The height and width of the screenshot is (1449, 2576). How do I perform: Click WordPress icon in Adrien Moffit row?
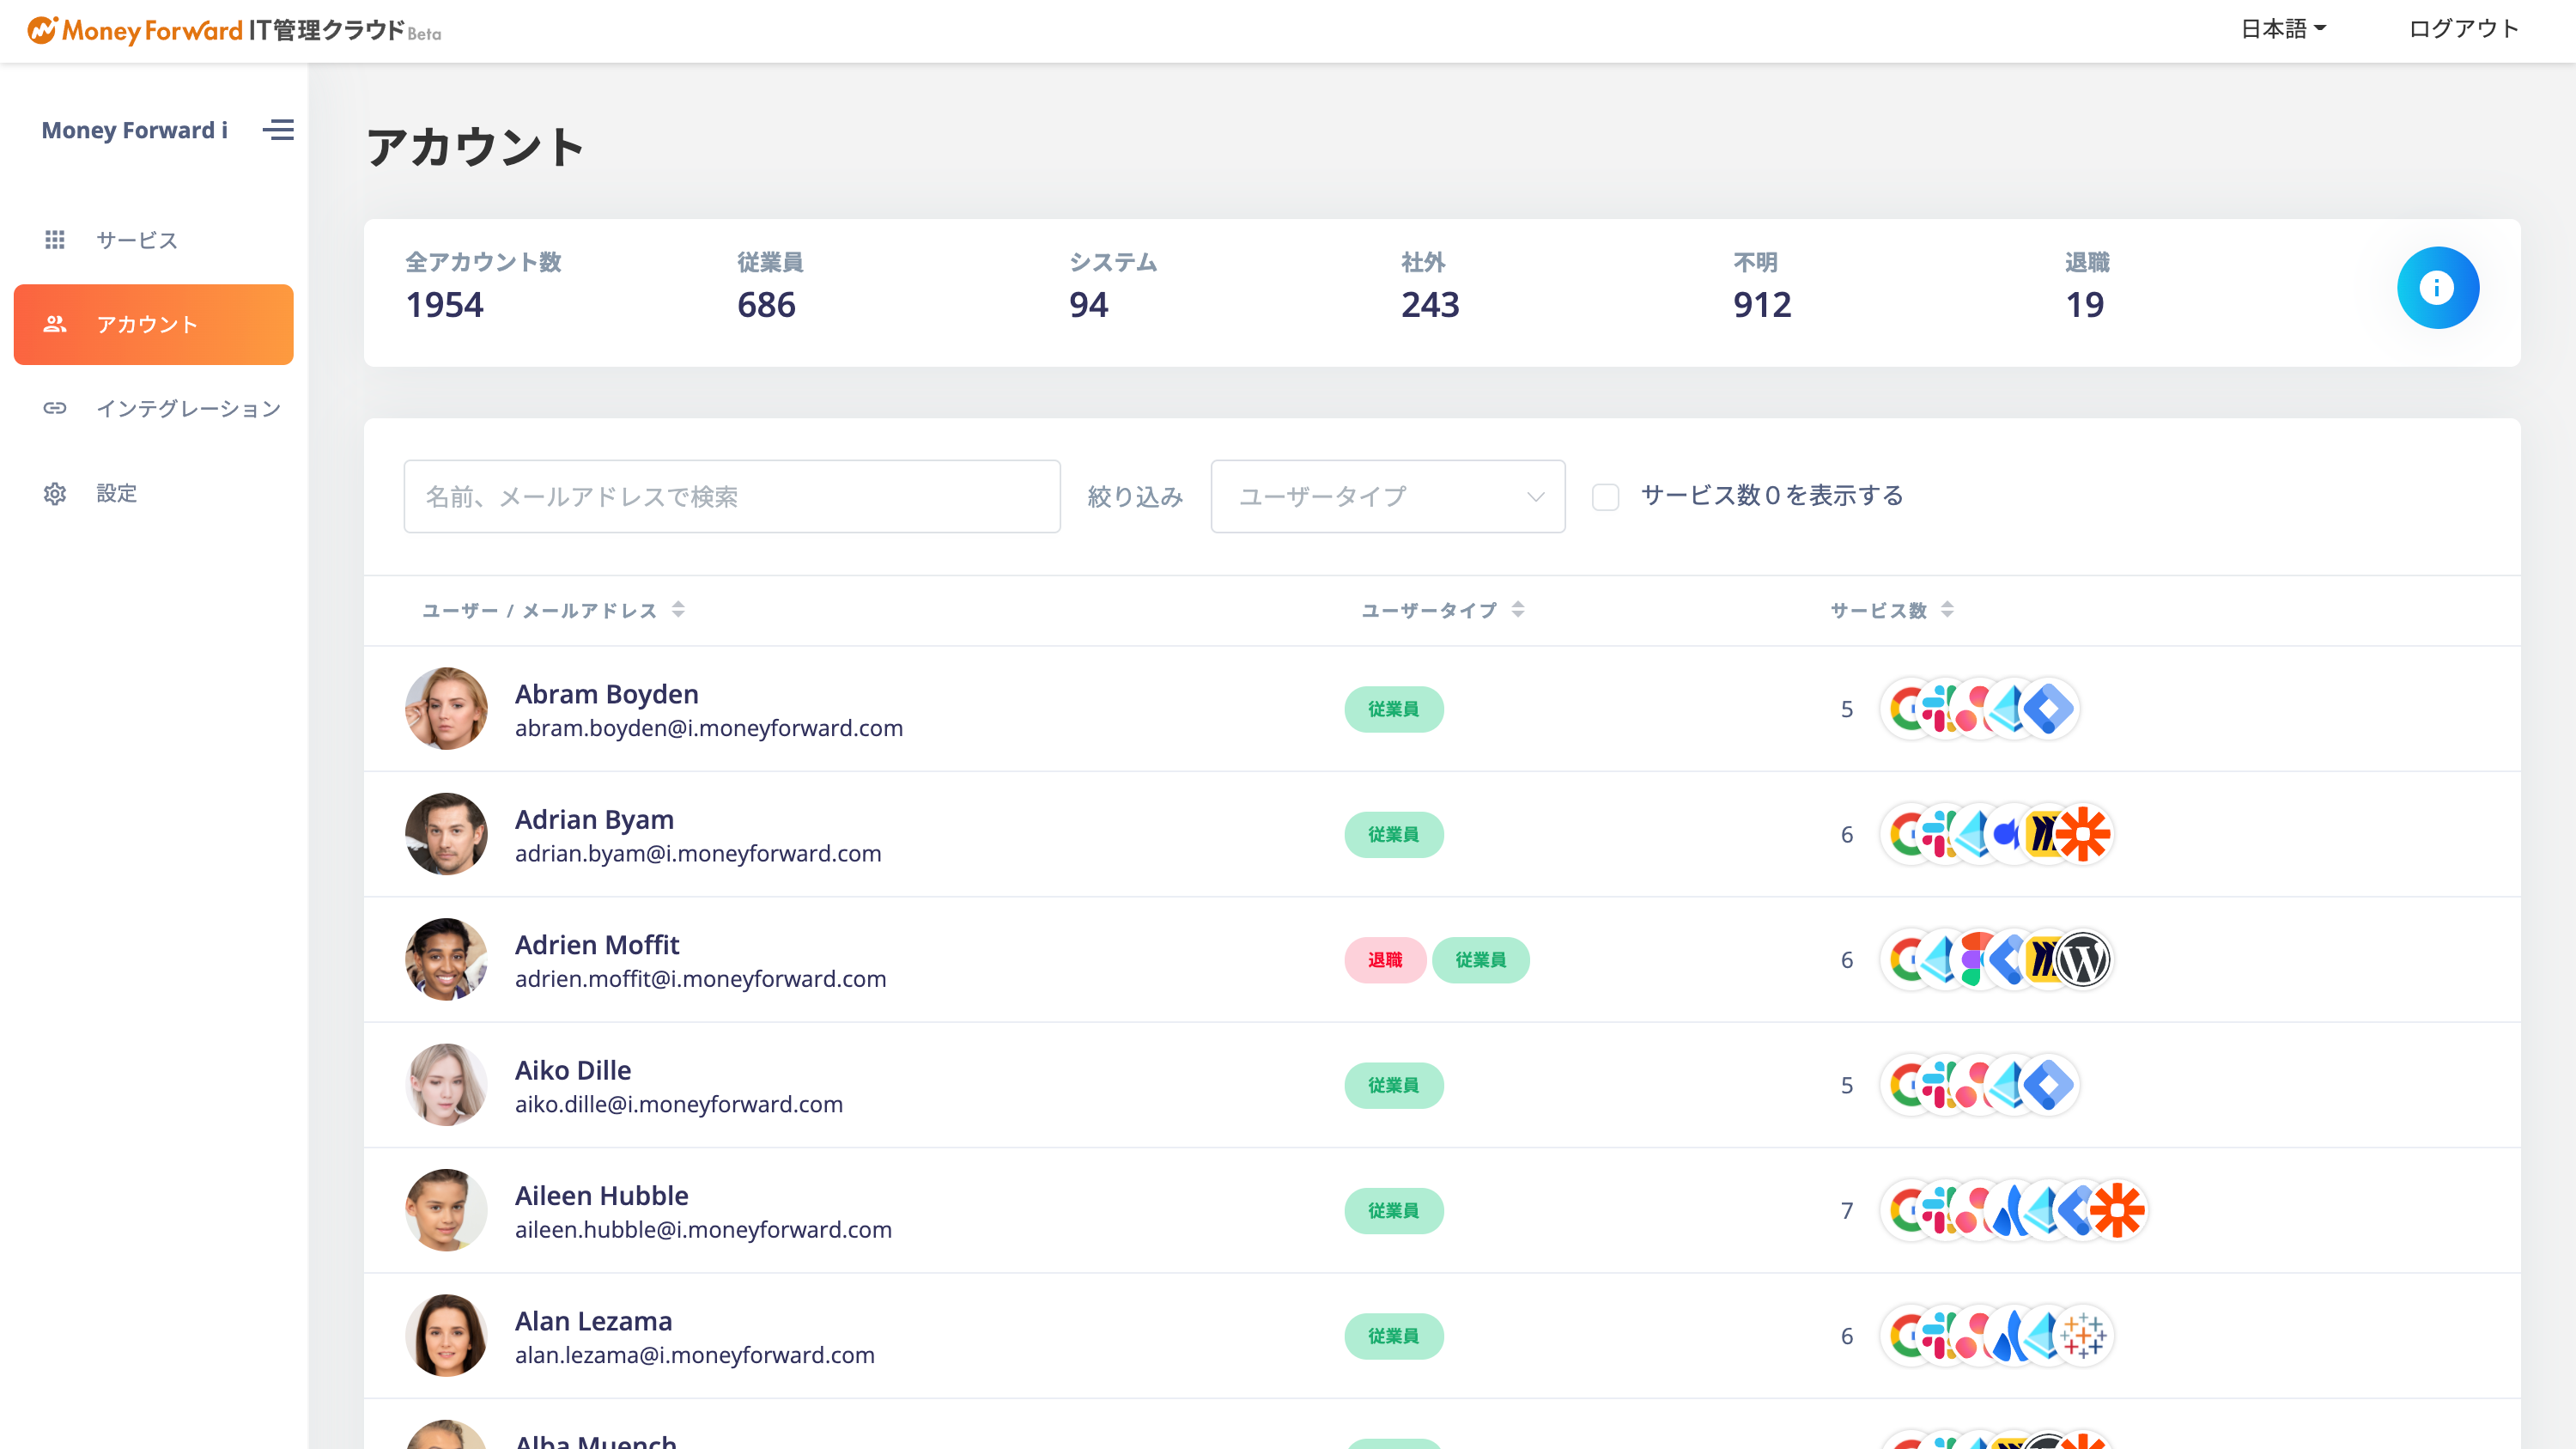[x=2084, y=960]
